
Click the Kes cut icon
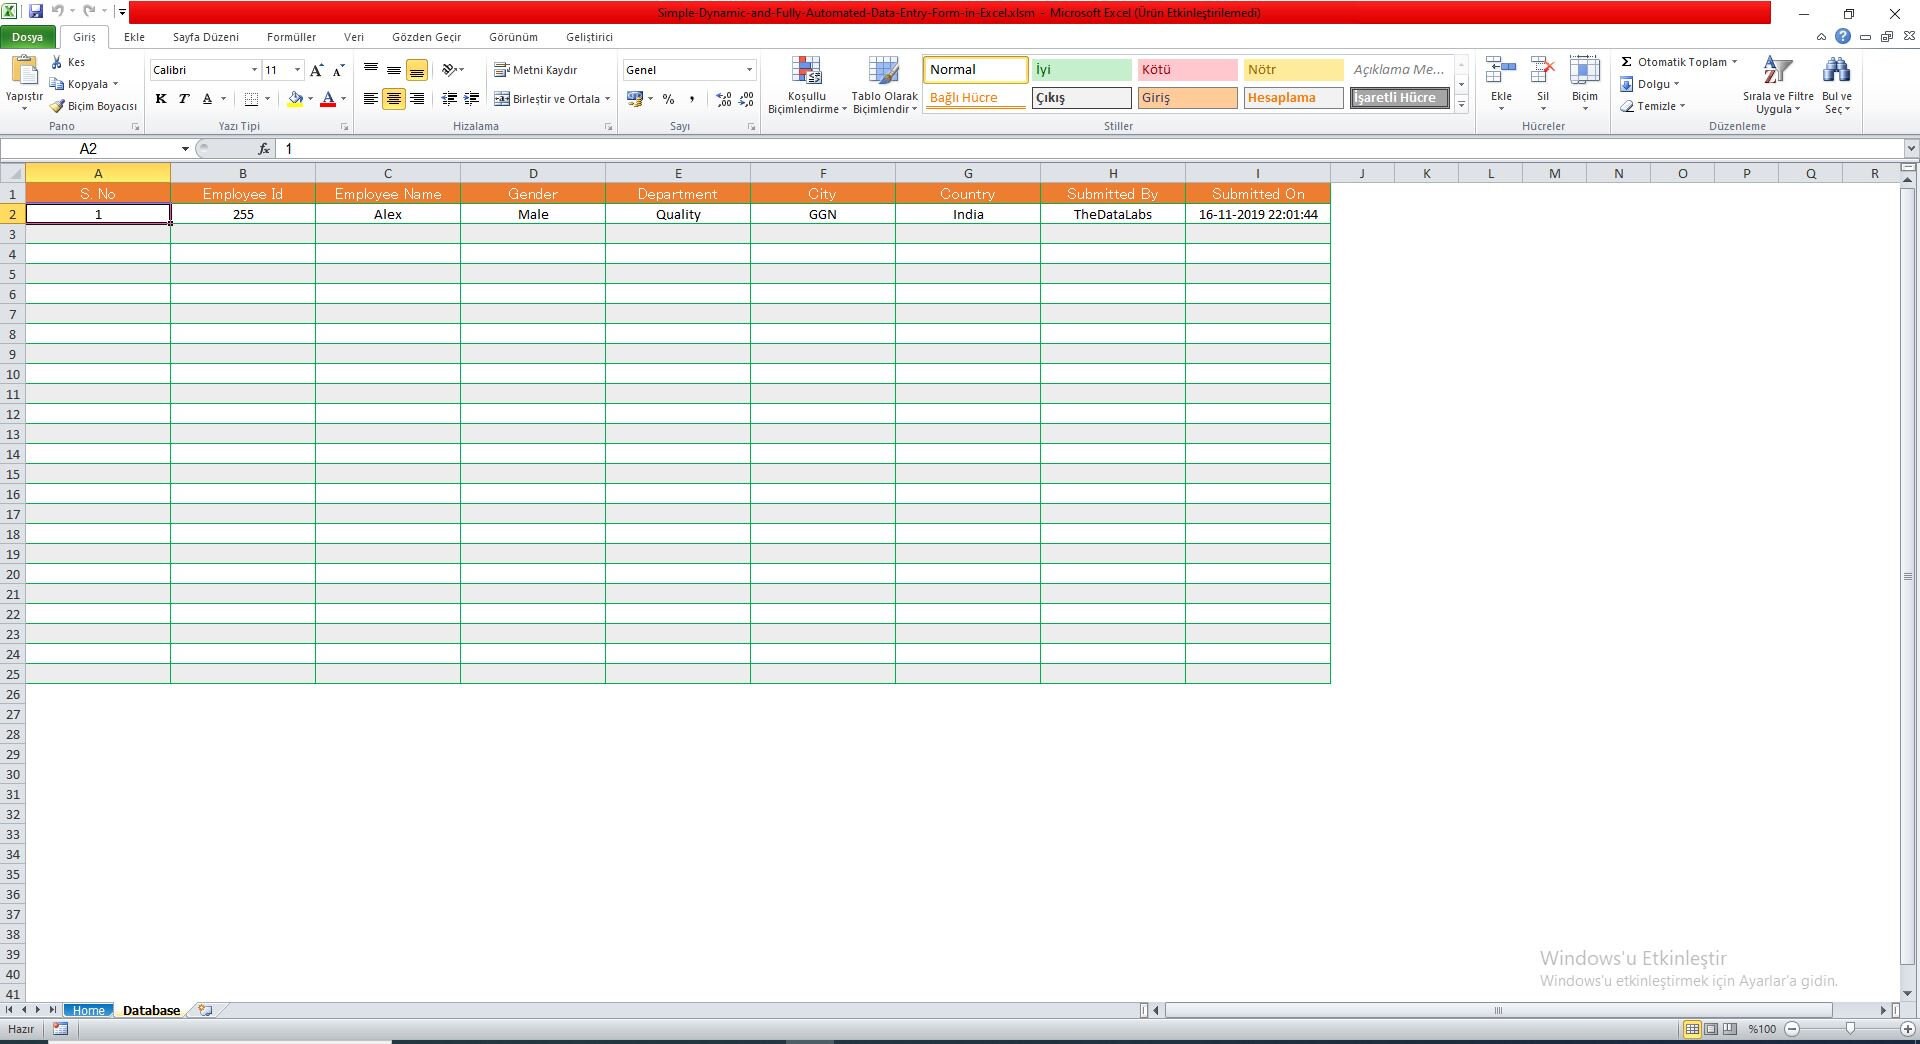pos(57,62)
